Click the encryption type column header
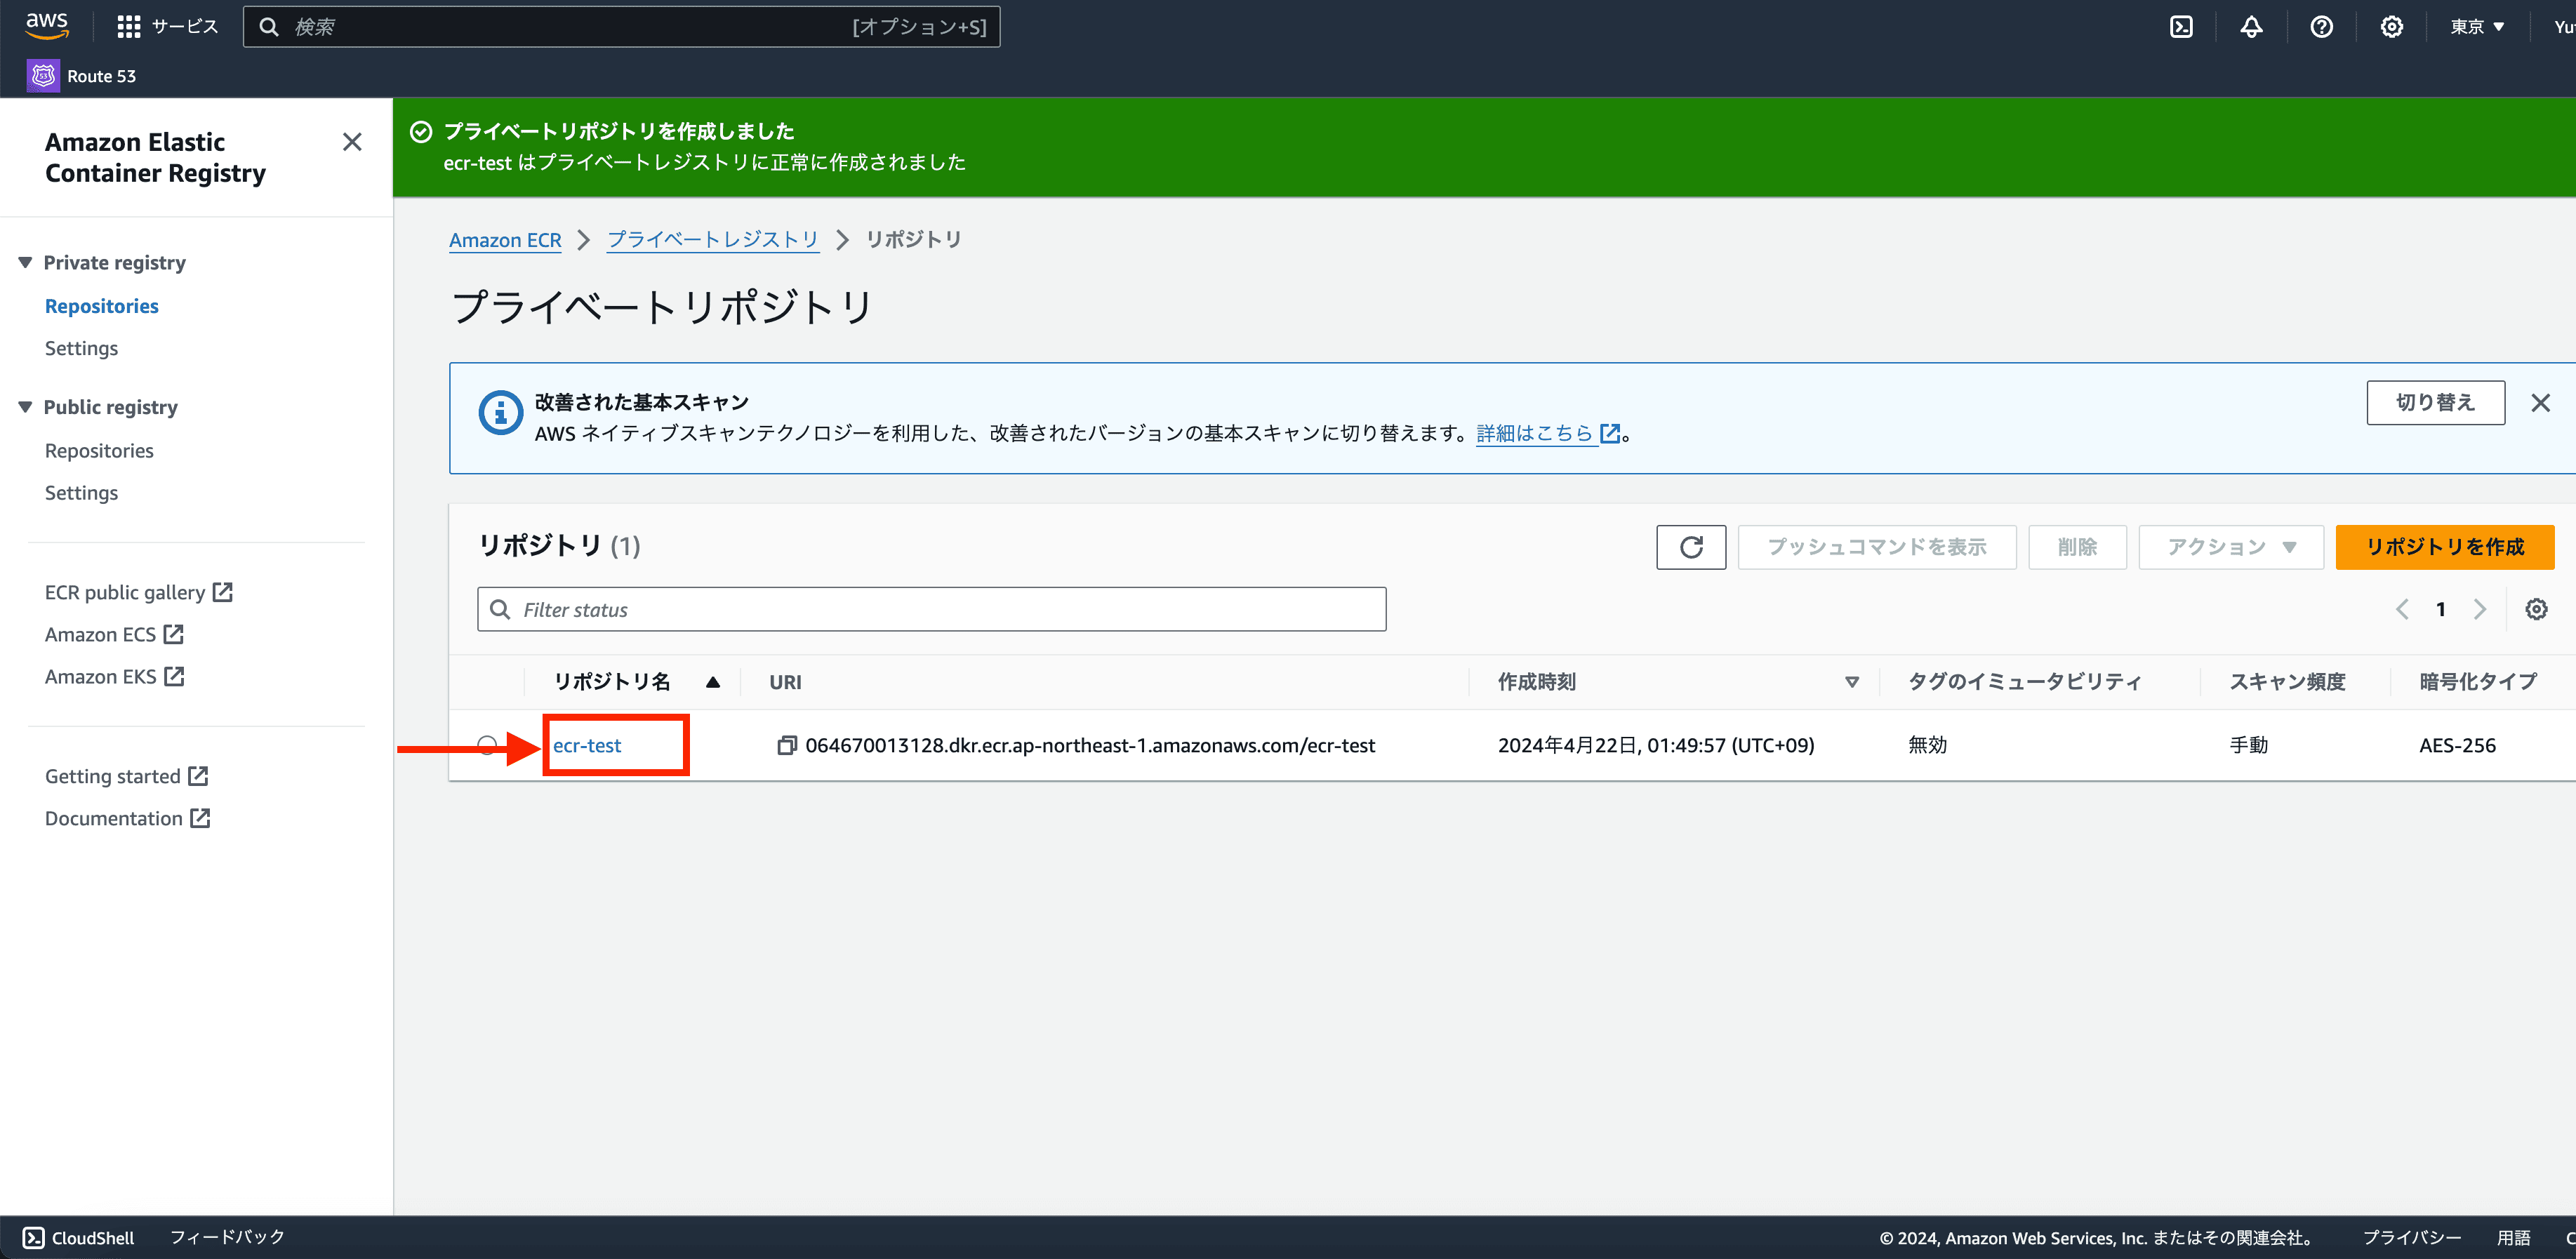The width and height of the screenshot is (2576, 1259). pos(2477,682)
